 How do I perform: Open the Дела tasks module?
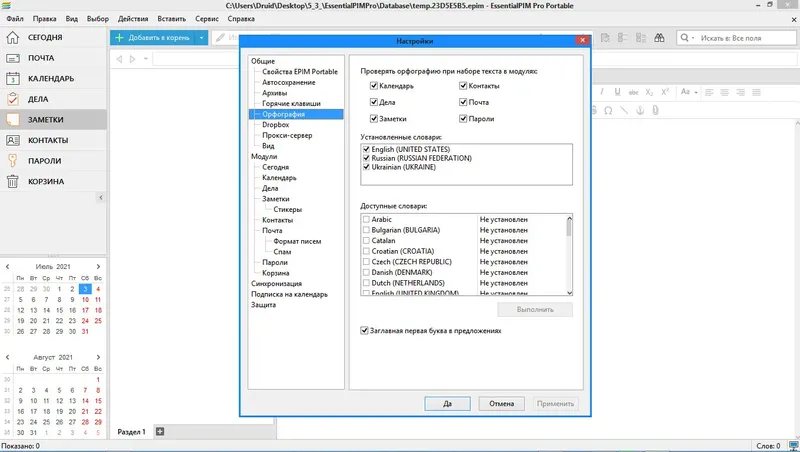click(x=53, y=99)
